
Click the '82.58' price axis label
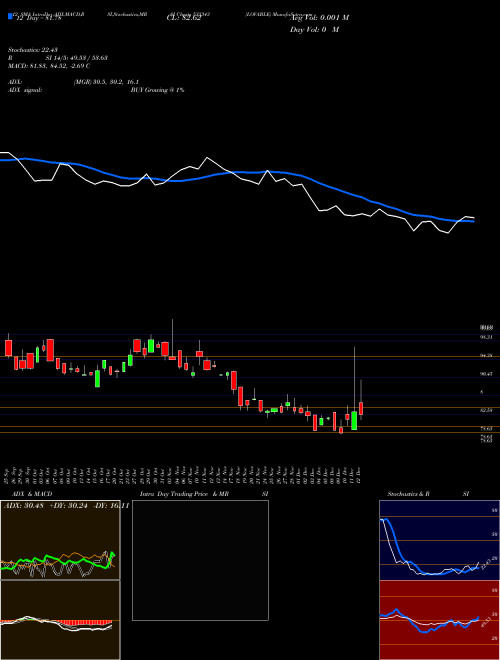click(487, 410)
